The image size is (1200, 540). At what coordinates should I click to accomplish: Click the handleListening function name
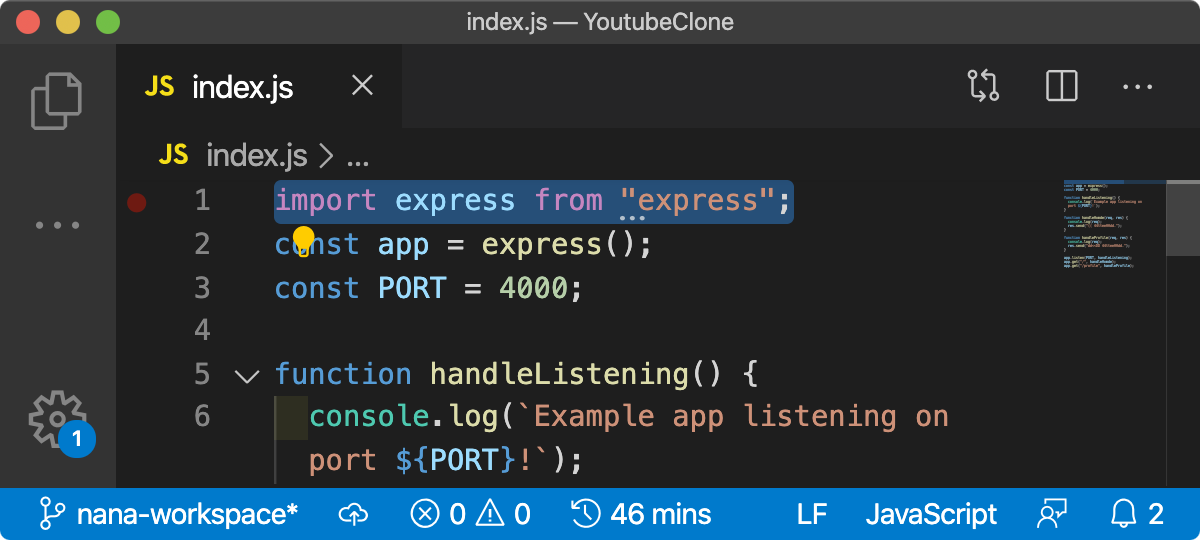pos(559,374)
